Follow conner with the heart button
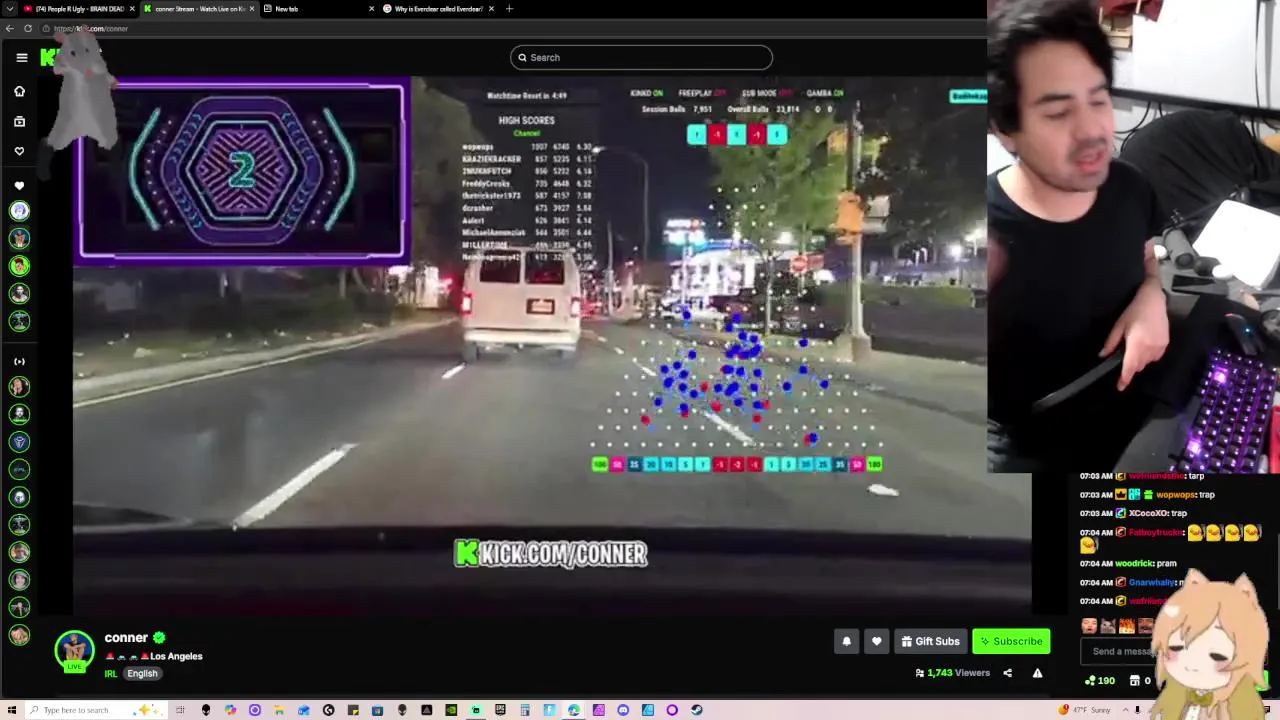Screen dimensions: 1280x720 pos(876,641)
